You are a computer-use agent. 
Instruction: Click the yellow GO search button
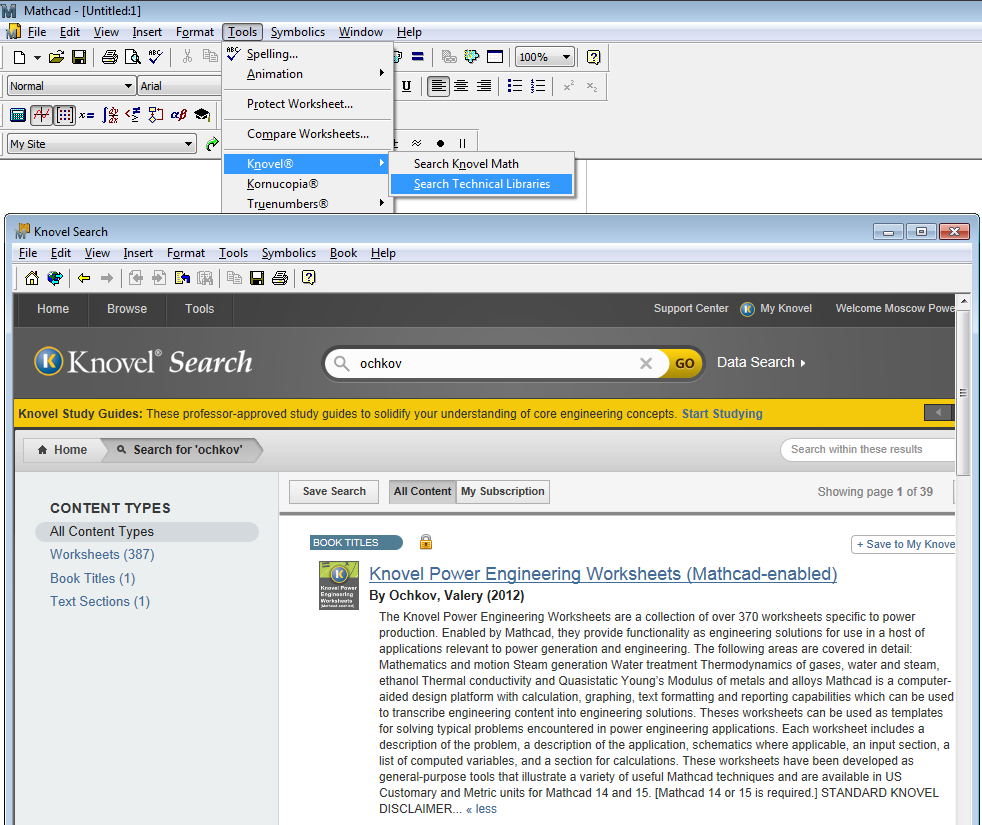pos(684,363)
